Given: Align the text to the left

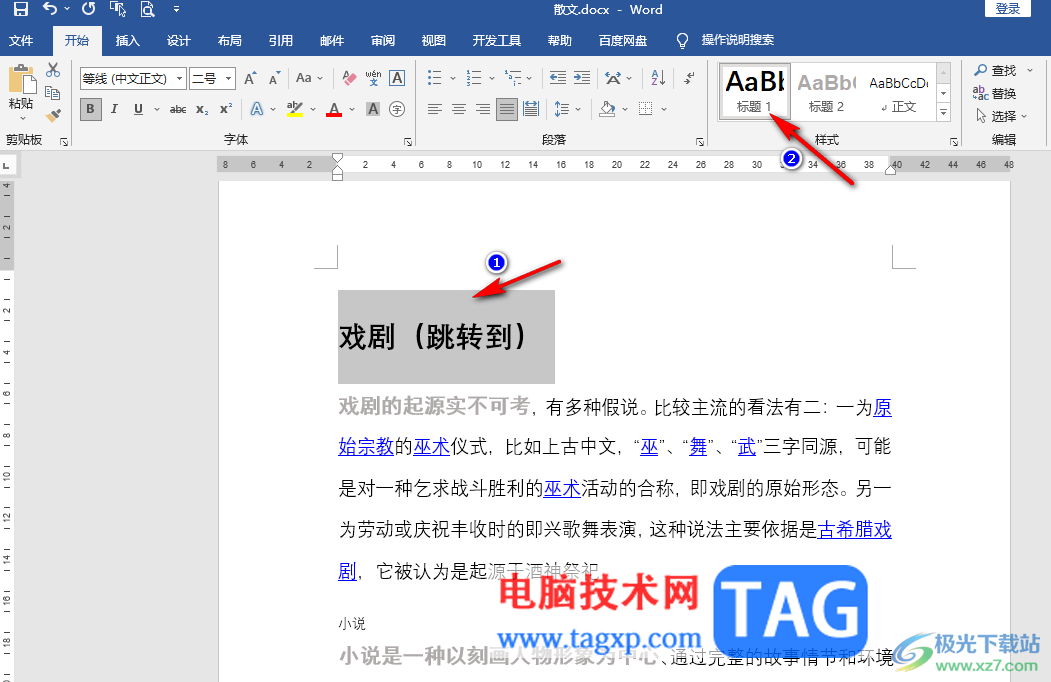Looking at the screenshot, I should pyautogui.click(x=435, y=109).
